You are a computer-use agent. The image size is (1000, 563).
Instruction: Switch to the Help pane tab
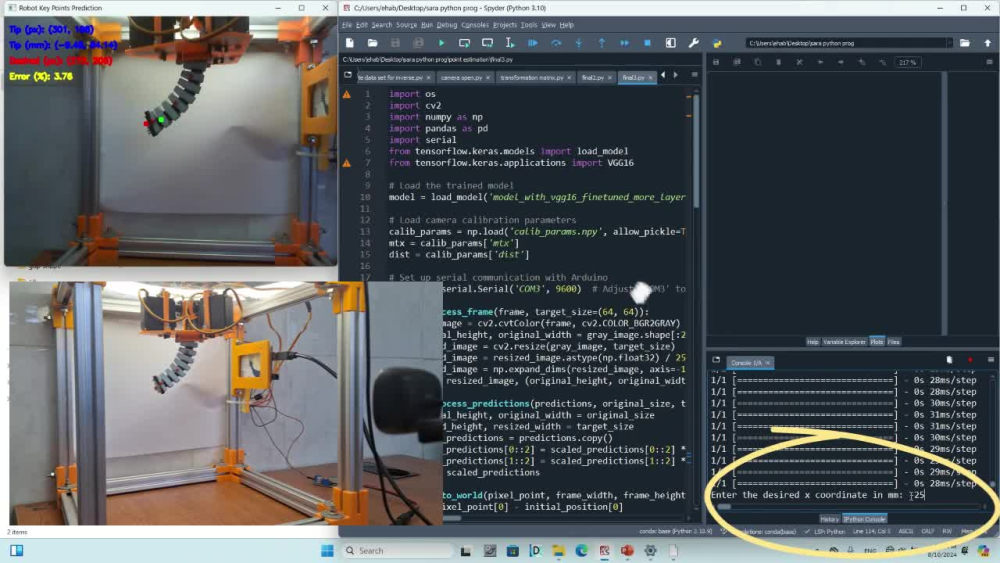(812, 342)
